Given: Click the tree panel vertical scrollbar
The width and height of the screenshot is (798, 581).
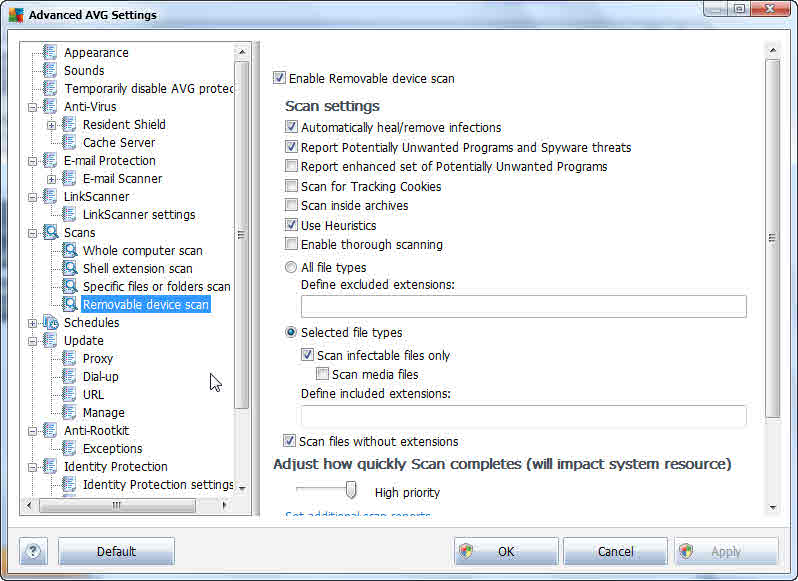Looking at the screenshot, I should 242,235.
